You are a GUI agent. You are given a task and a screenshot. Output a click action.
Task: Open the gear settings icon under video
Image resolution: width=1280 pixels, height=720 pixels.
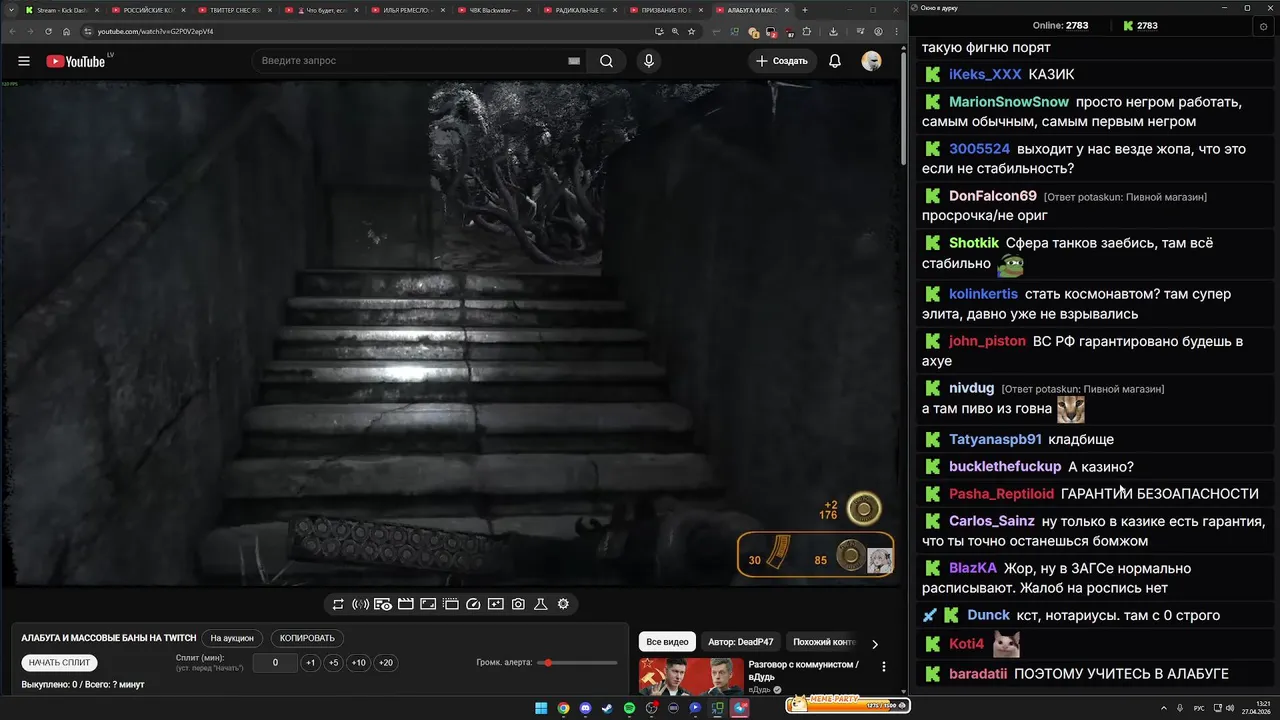[x=563, y=604]
